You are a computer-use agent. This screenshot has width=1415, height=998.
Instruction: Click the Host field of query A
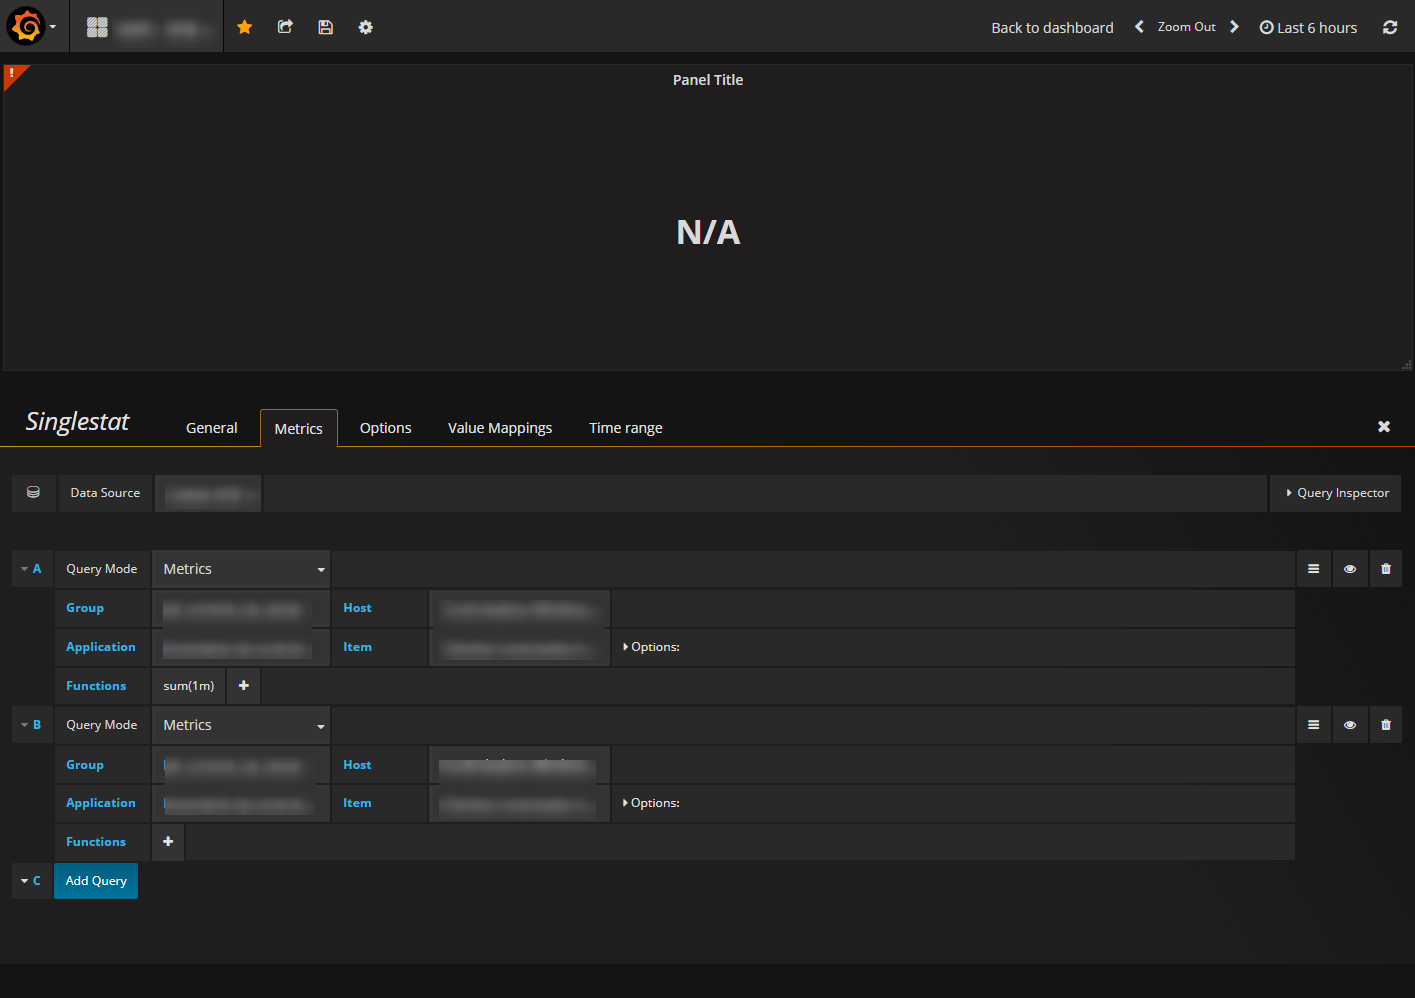pyautogui.click(x=520, y=608)
